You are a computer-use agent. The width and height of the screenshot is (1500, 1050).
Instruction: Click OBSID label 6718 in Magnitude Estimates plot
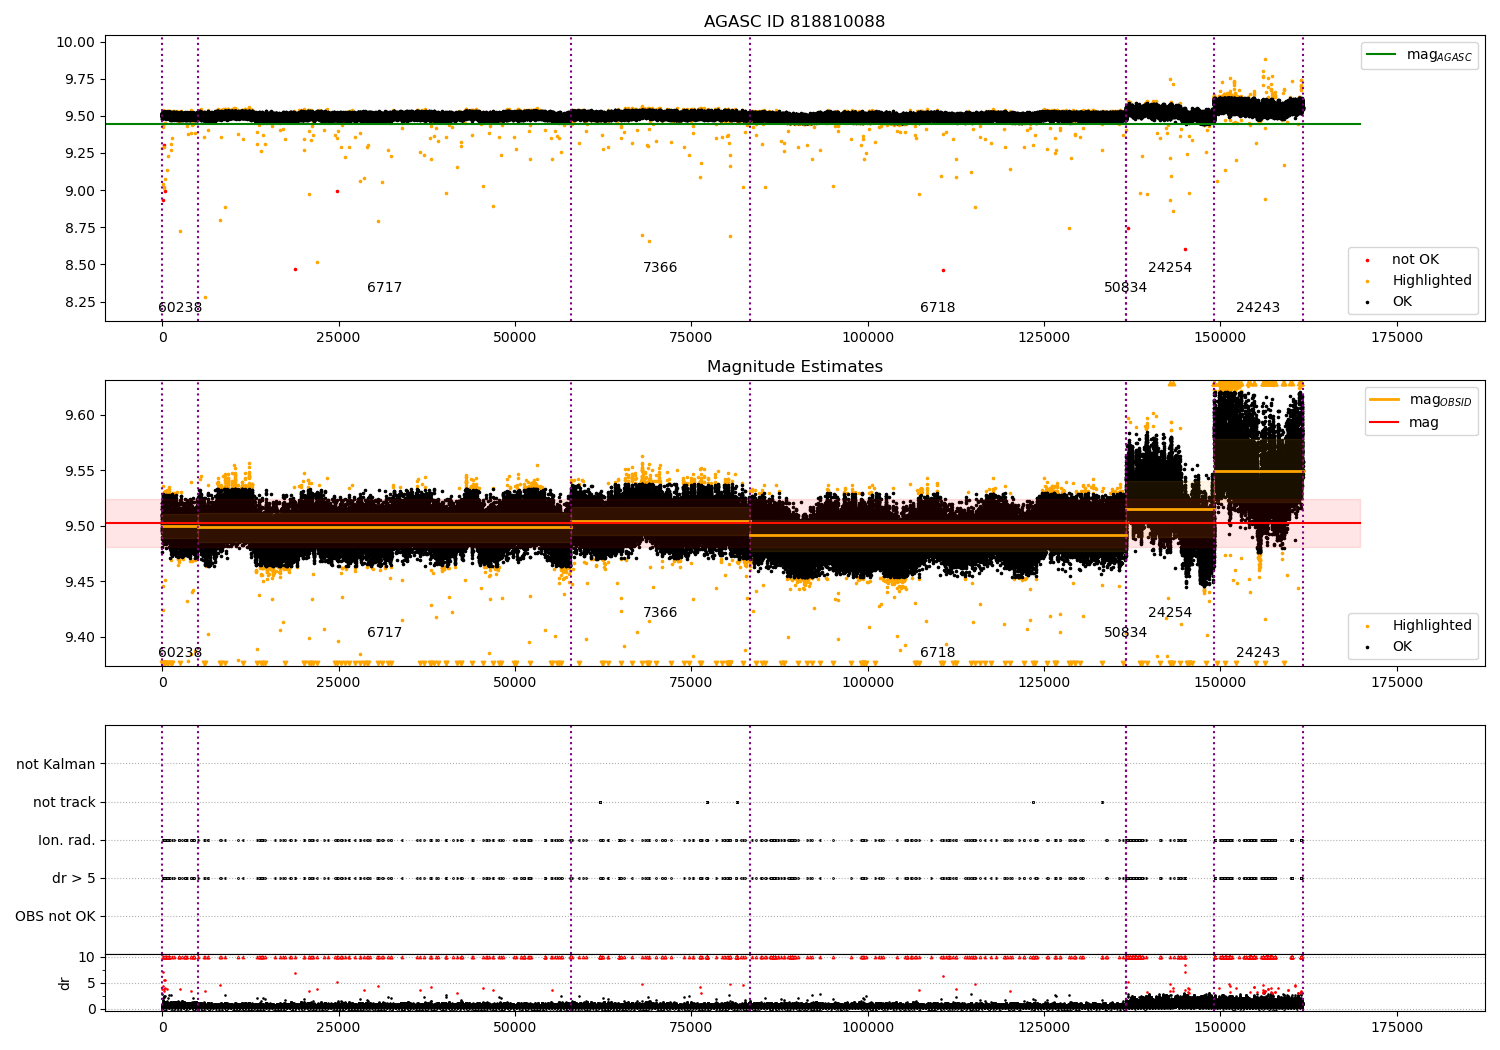[x=937, y=653]
